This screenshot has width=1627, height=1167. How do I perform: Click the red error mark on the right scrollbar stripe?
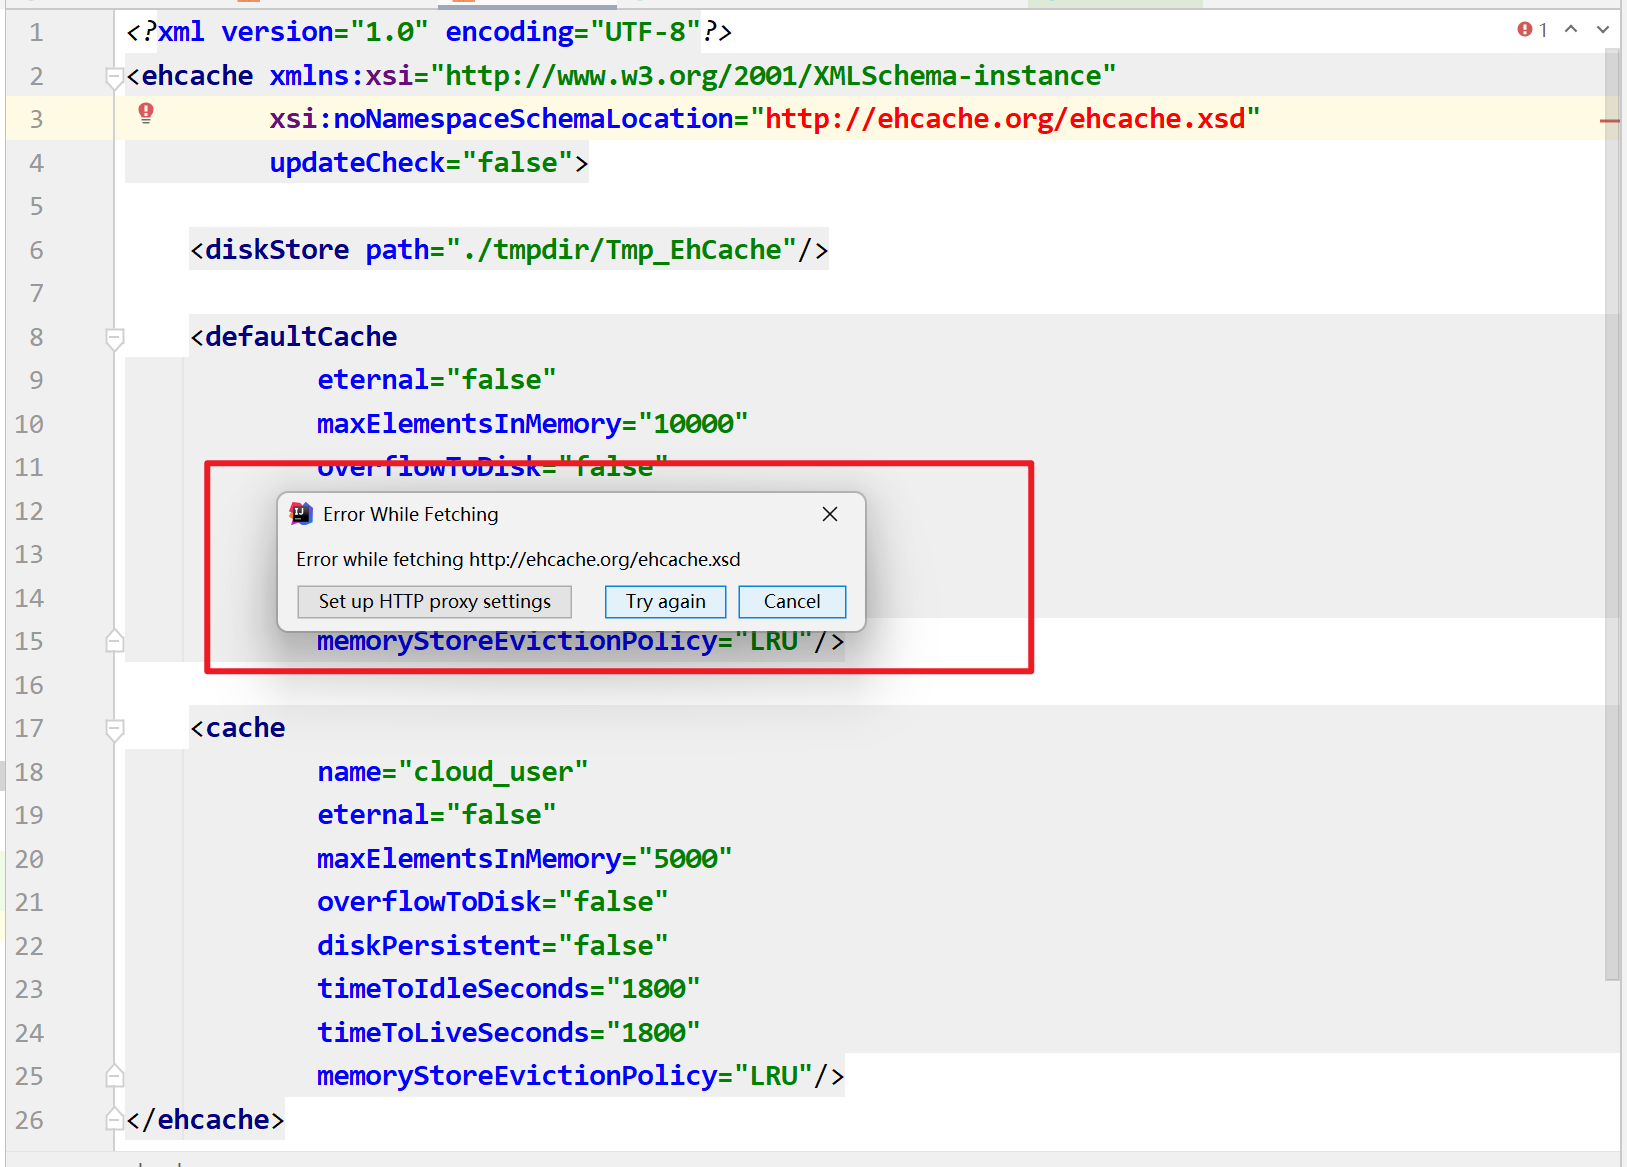(x=1612, y=120)
